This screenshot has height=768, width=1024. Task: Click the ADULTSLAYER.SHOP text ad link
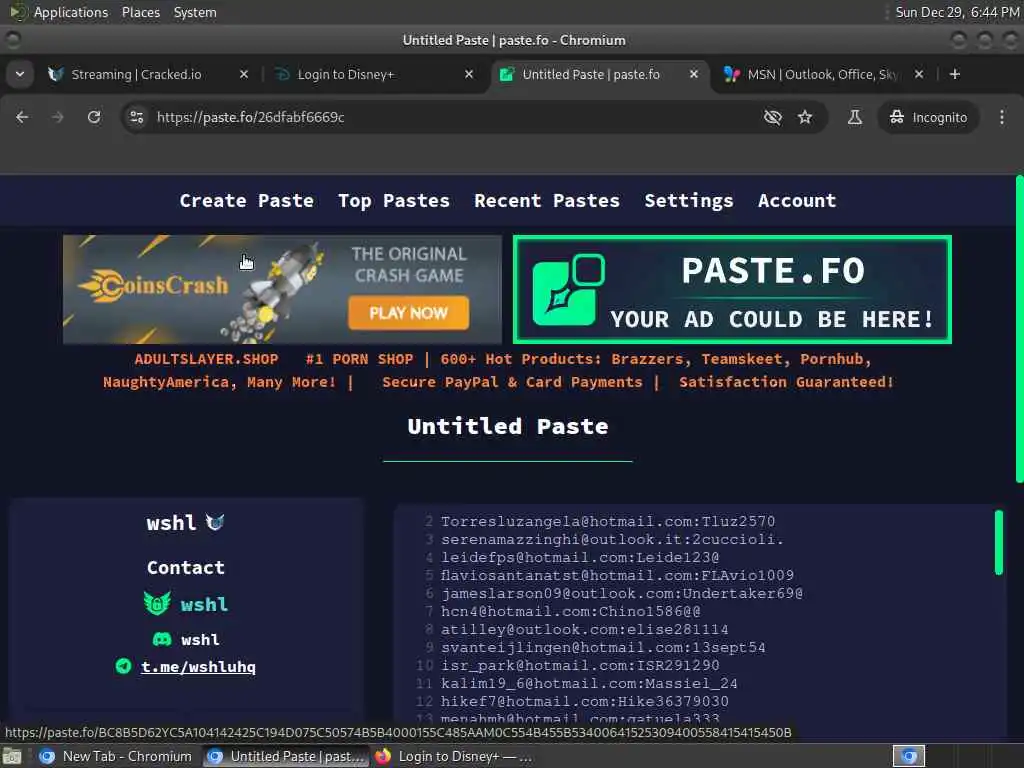click(206, 359)
